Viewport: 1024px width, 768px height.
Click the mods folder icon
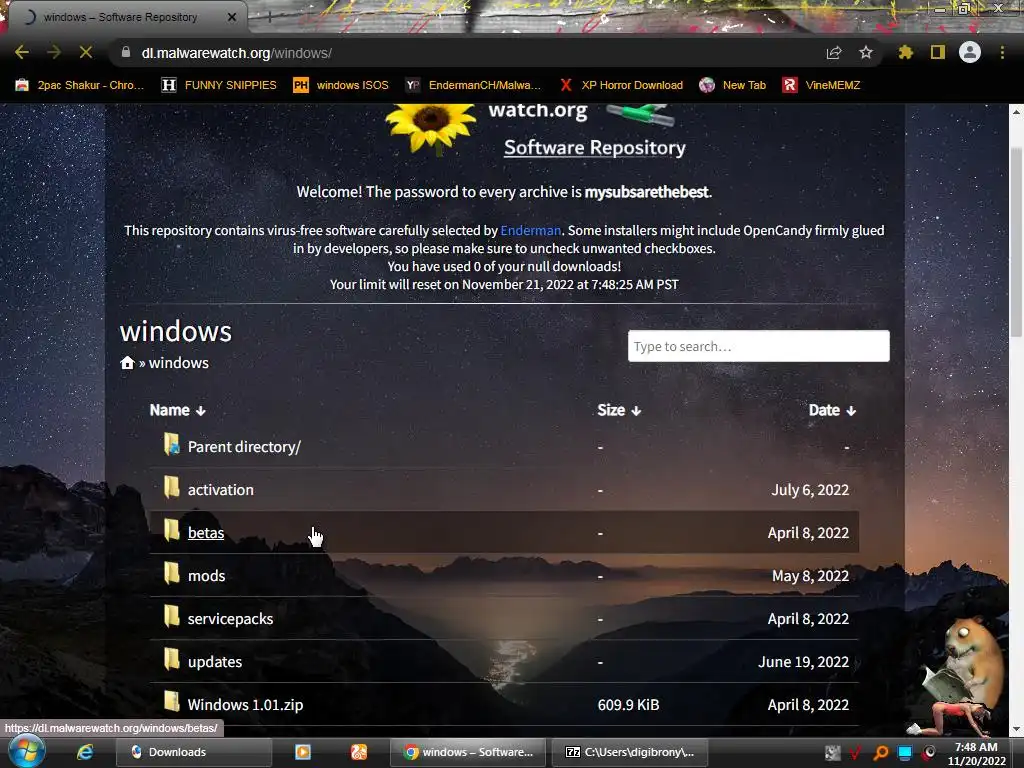tap(172, 574)
